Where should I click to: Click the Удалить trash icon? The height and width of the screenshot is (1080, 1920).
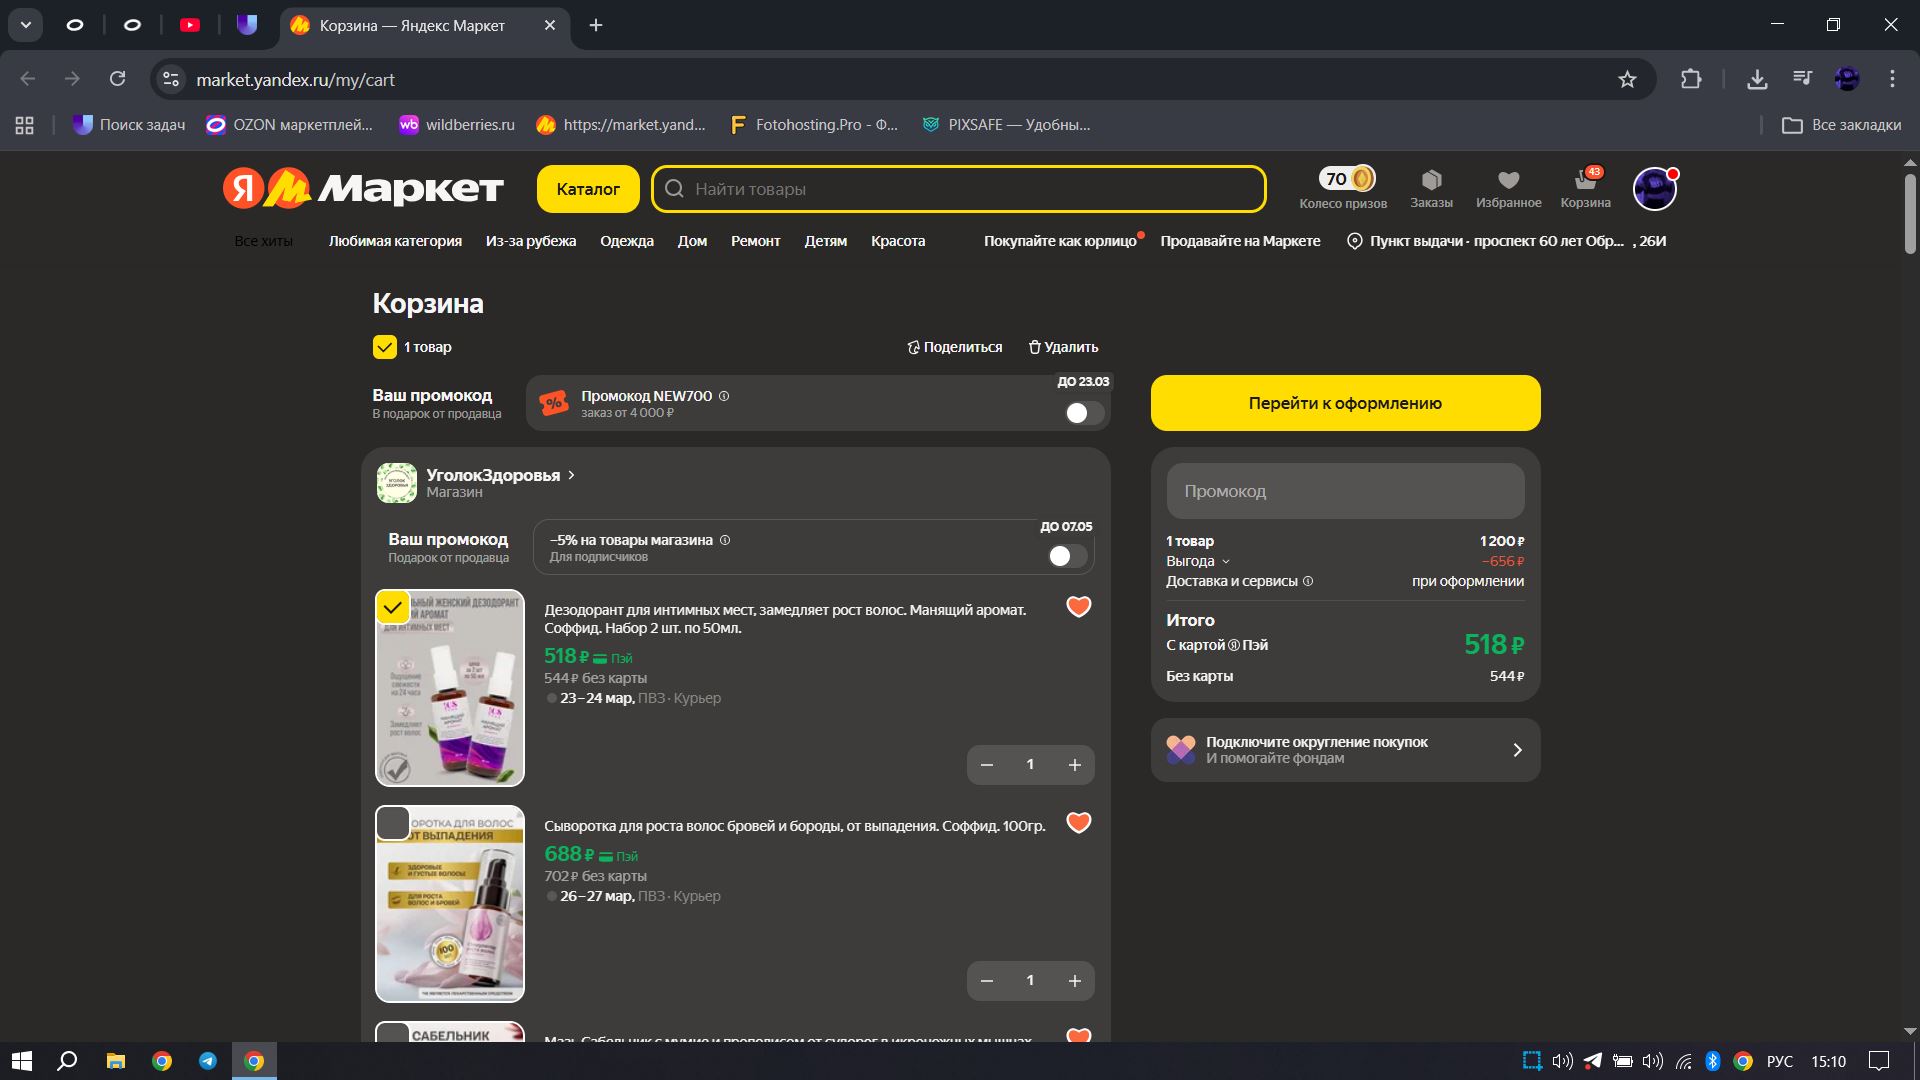point(1035,347)
